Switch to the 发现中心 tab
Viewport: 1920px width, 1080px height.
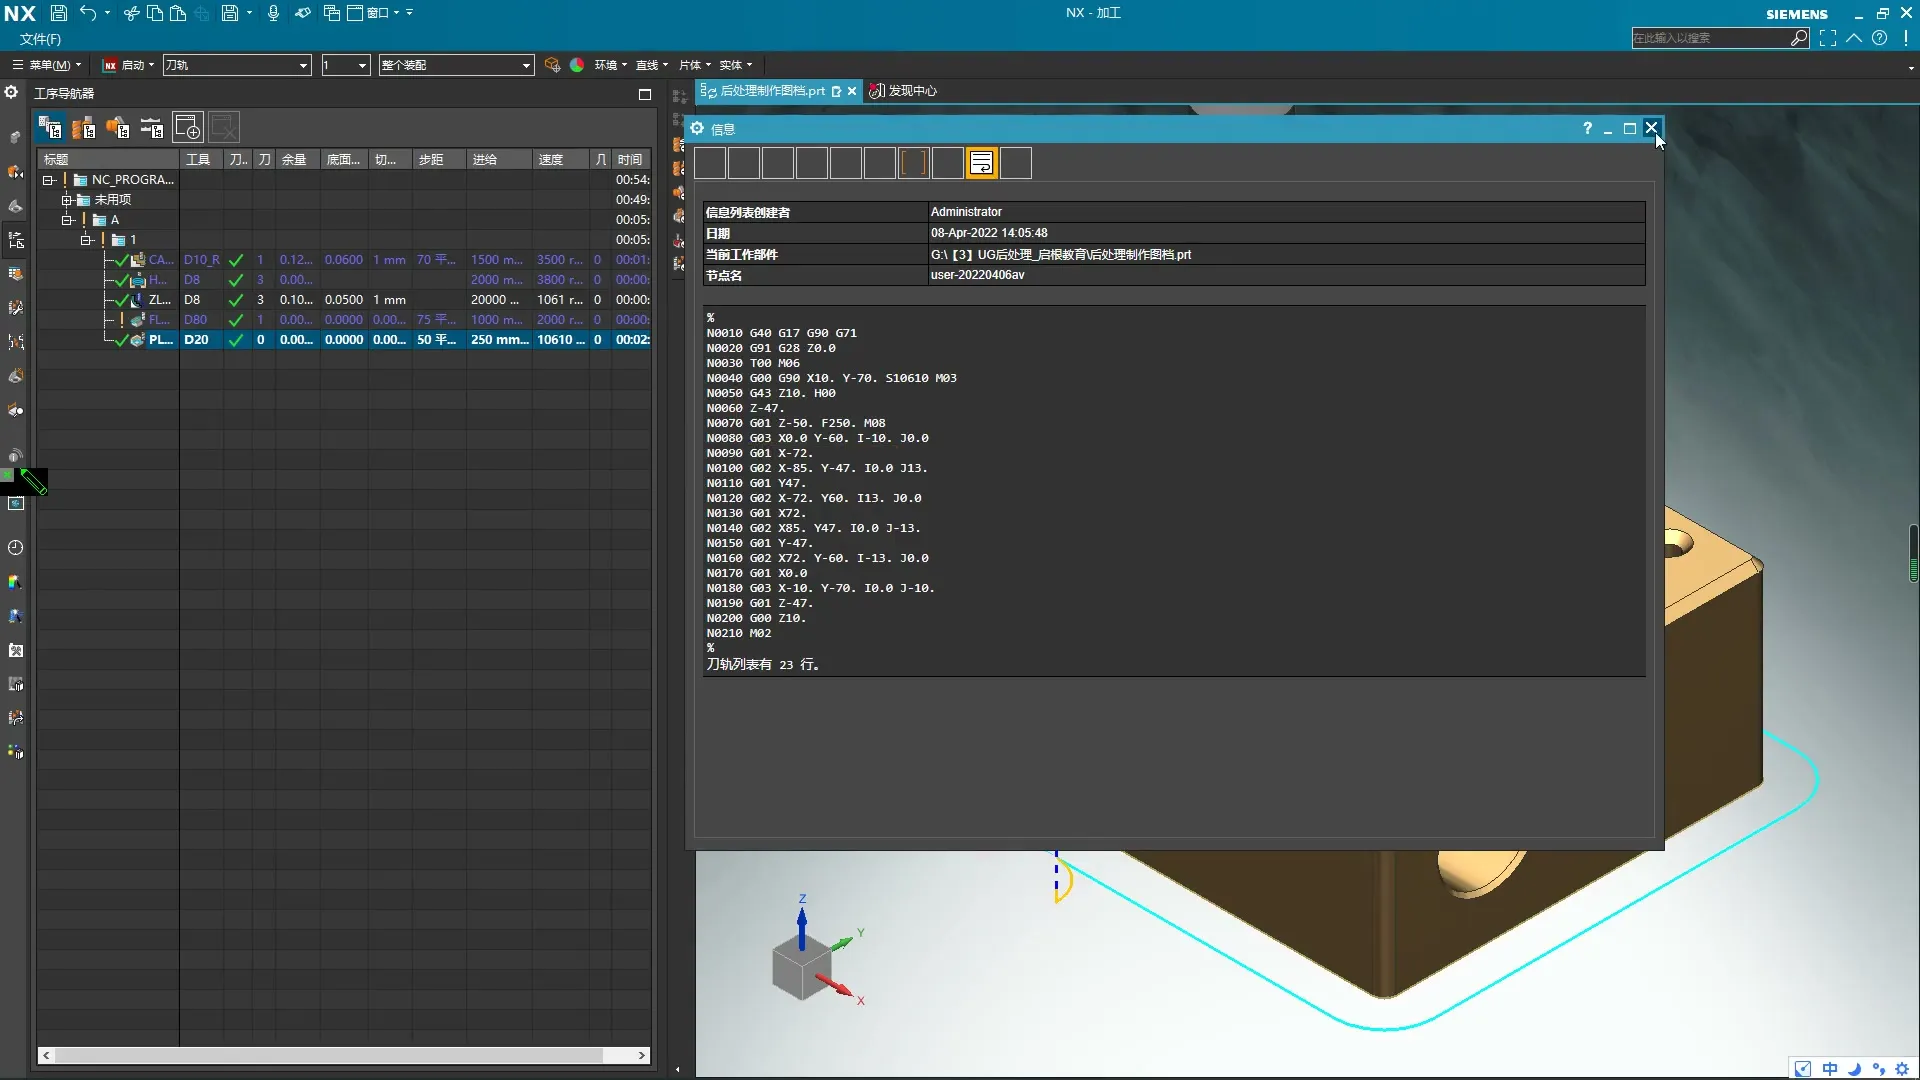tap(904, 91)
